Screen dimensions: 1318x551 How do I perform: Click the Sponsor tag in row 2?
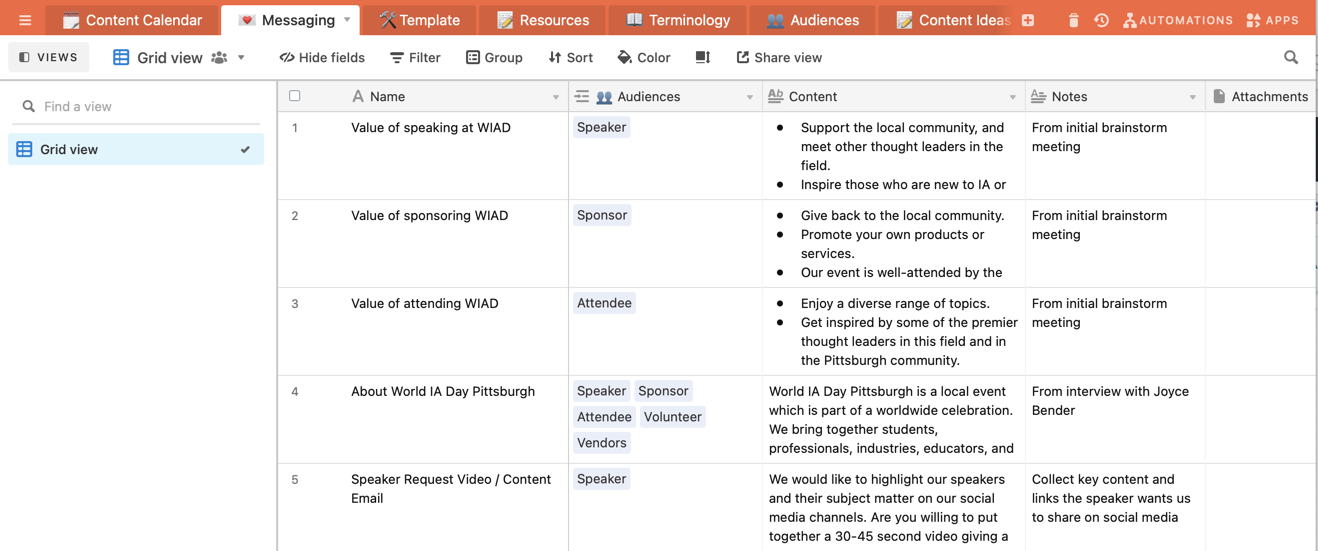pos(602,215)
